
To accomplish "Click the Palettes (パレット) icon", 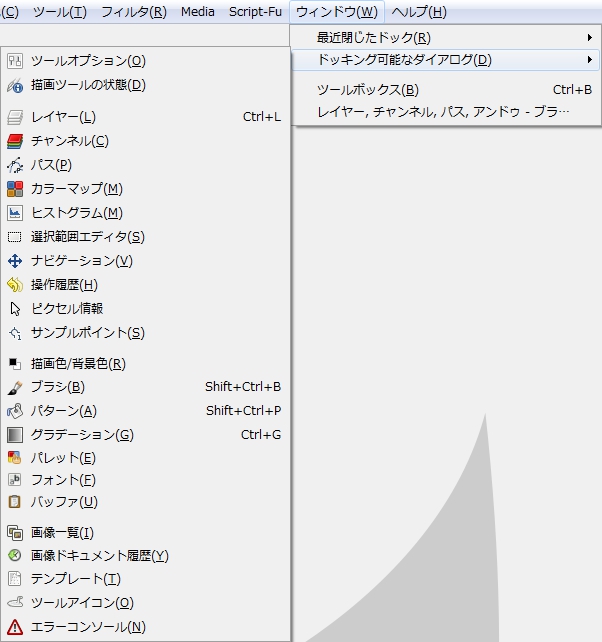I will point(15,458).
